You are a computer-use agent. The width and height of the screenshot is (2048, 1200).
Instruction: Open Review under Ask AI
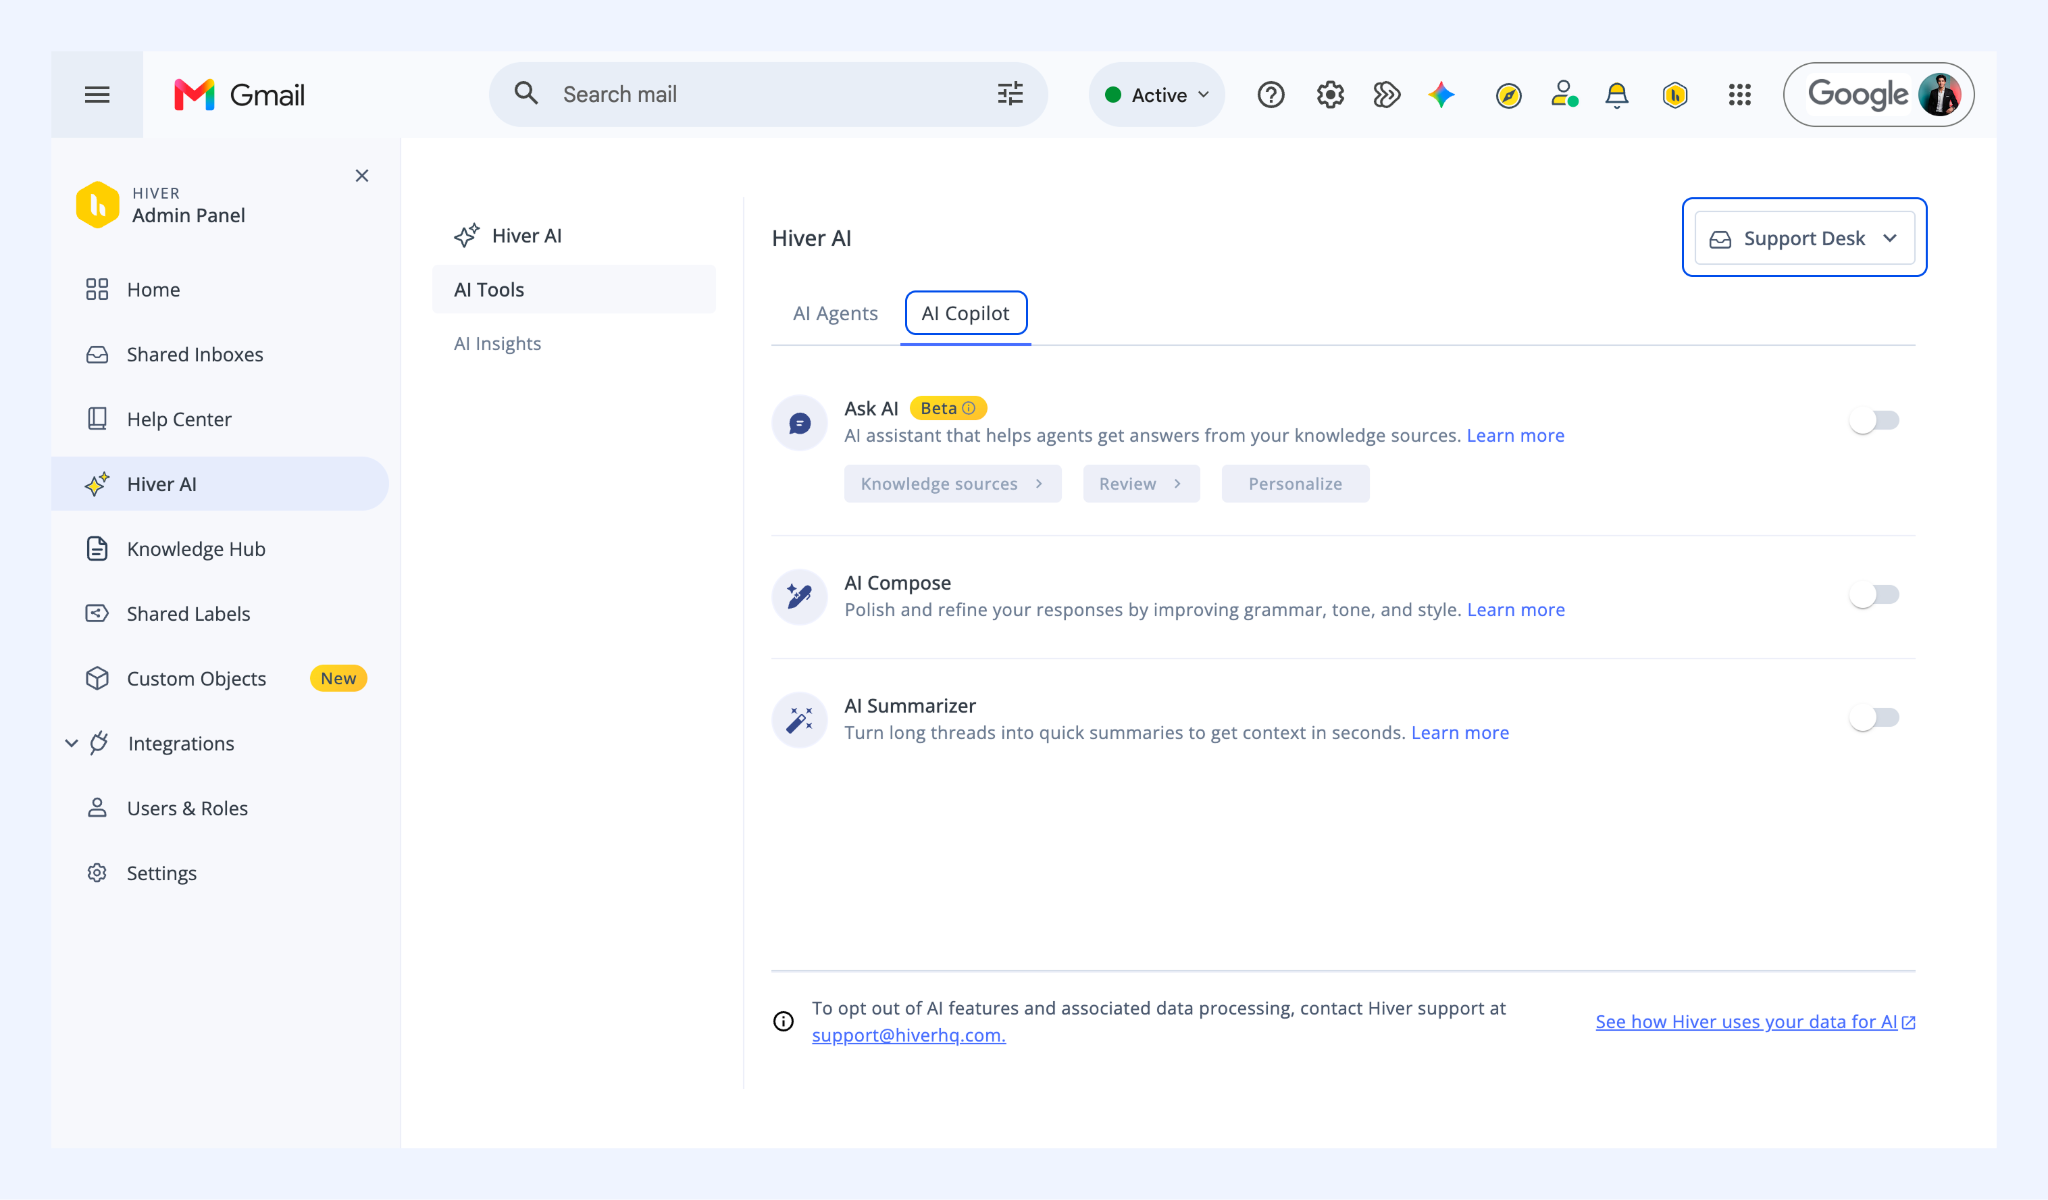point(1141,484)
